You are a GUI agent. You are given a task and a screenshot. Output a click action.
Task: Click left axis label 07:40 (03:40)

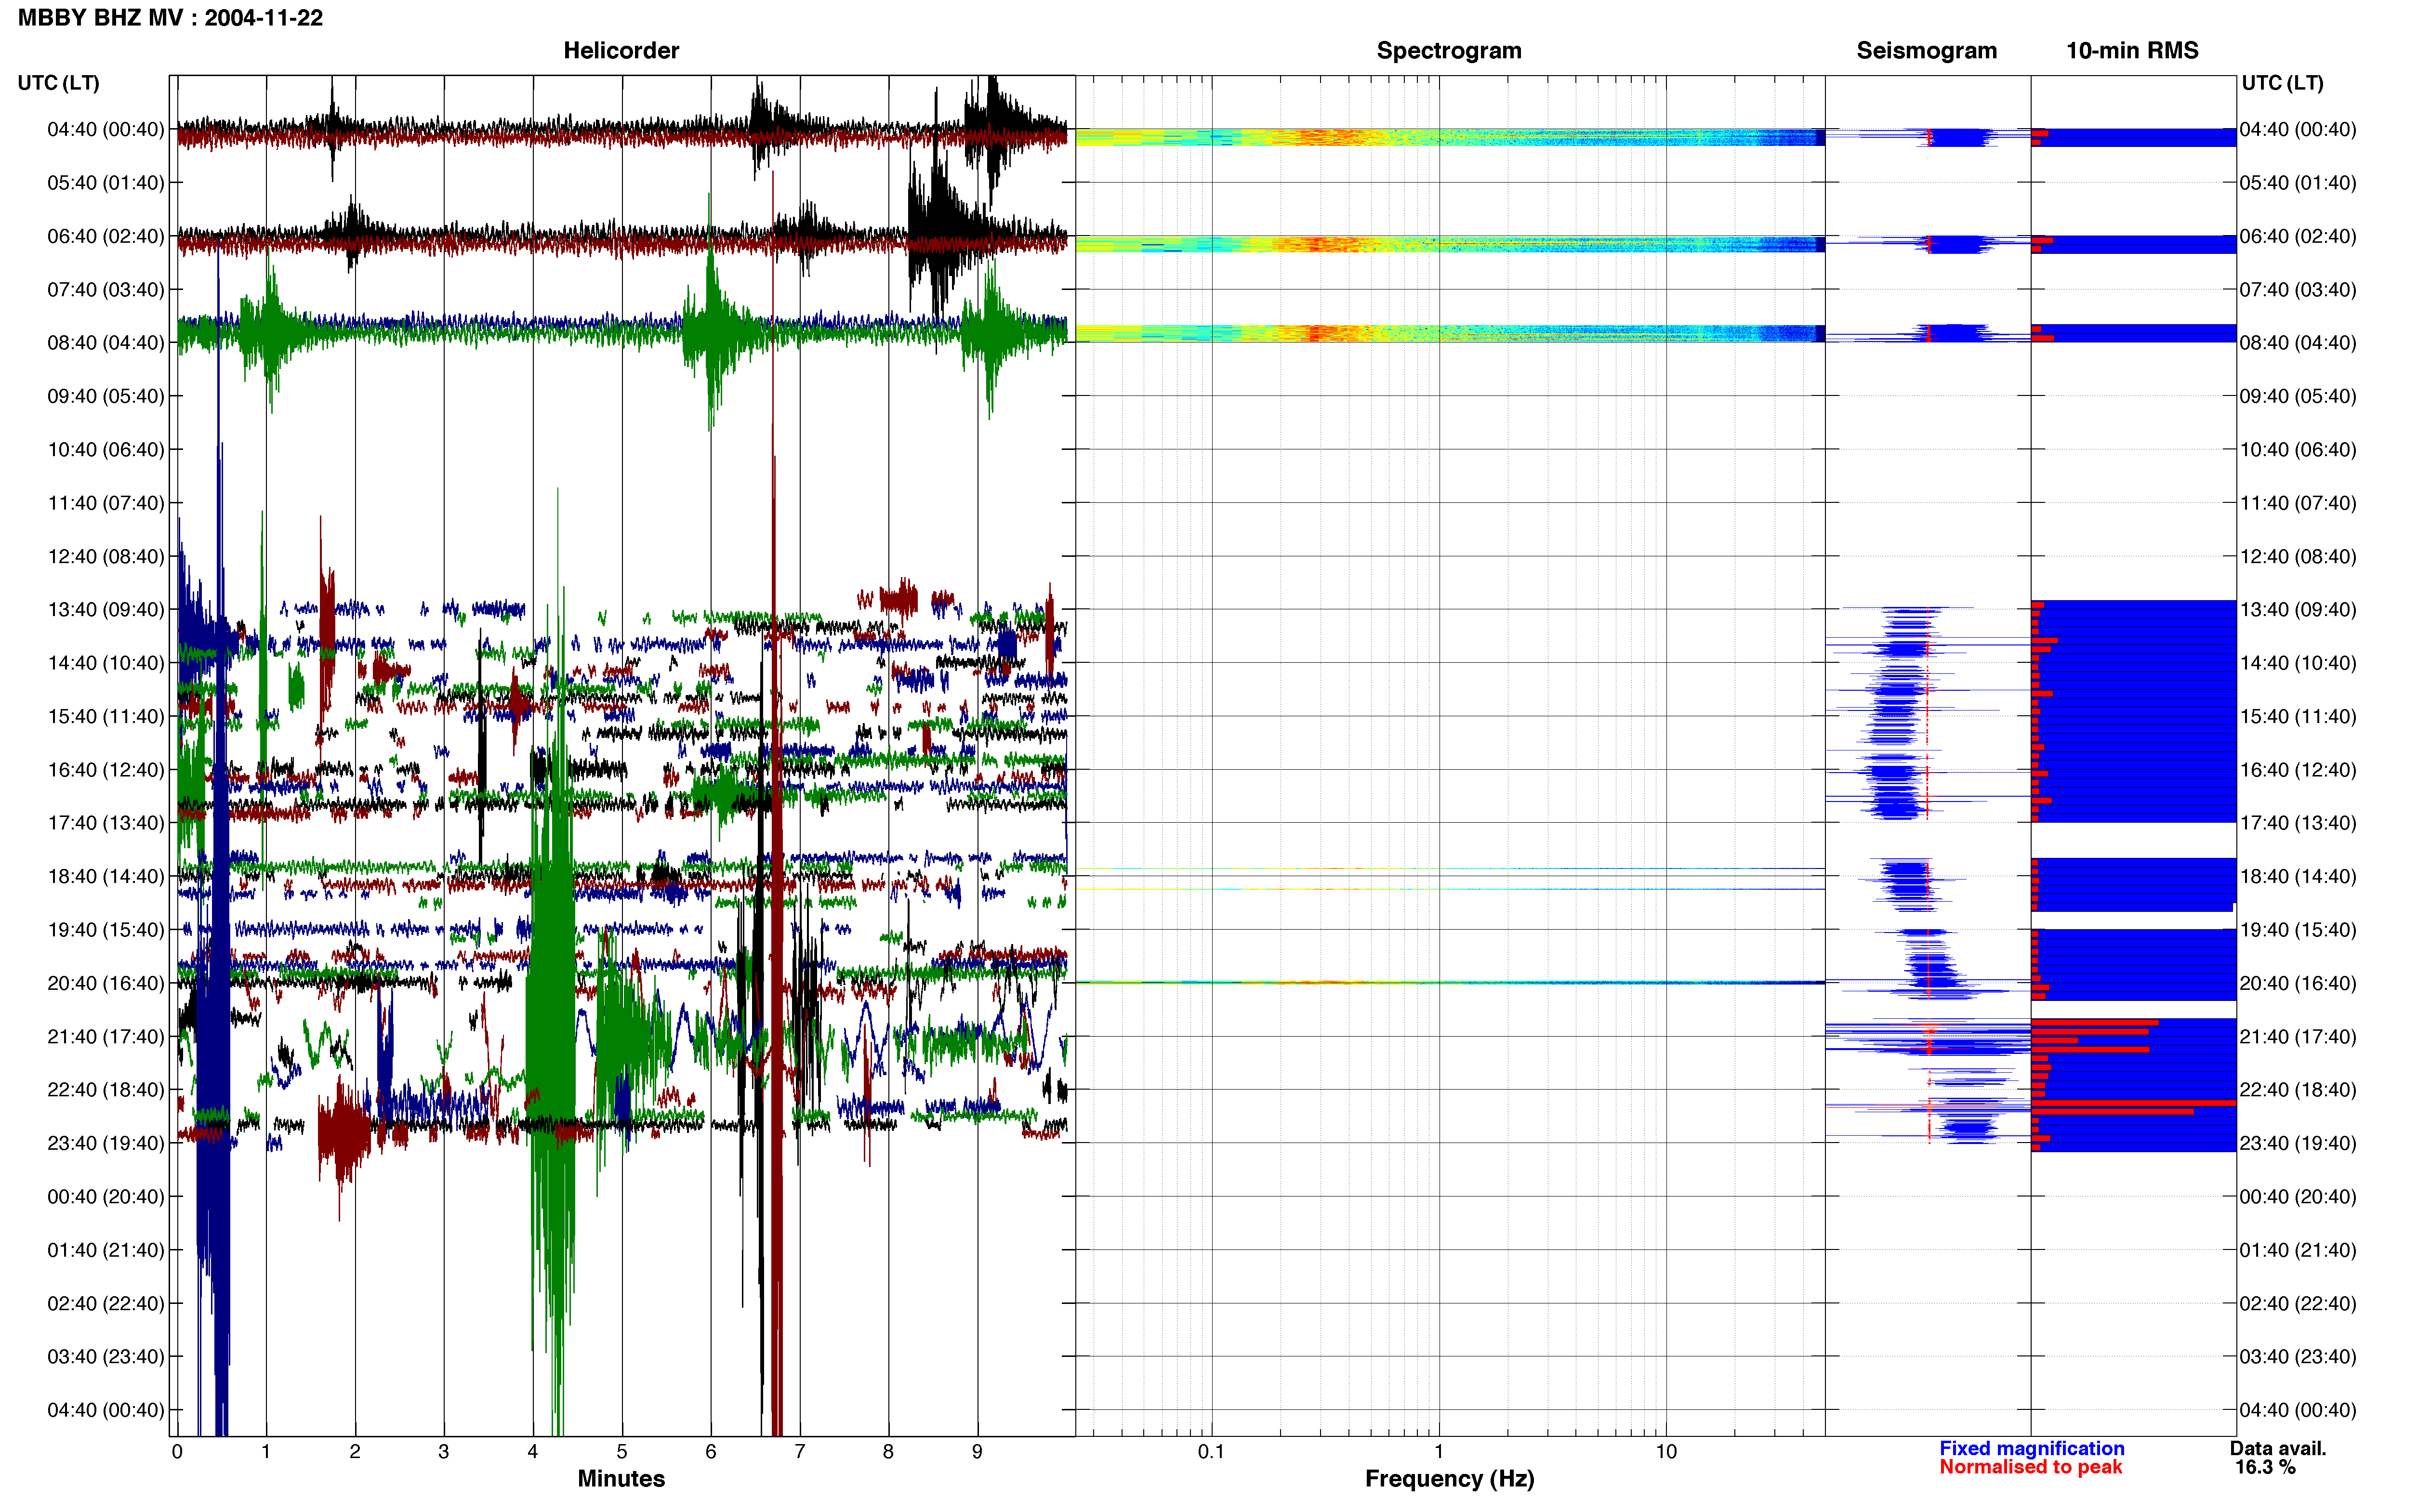click(x=106, y=289)
